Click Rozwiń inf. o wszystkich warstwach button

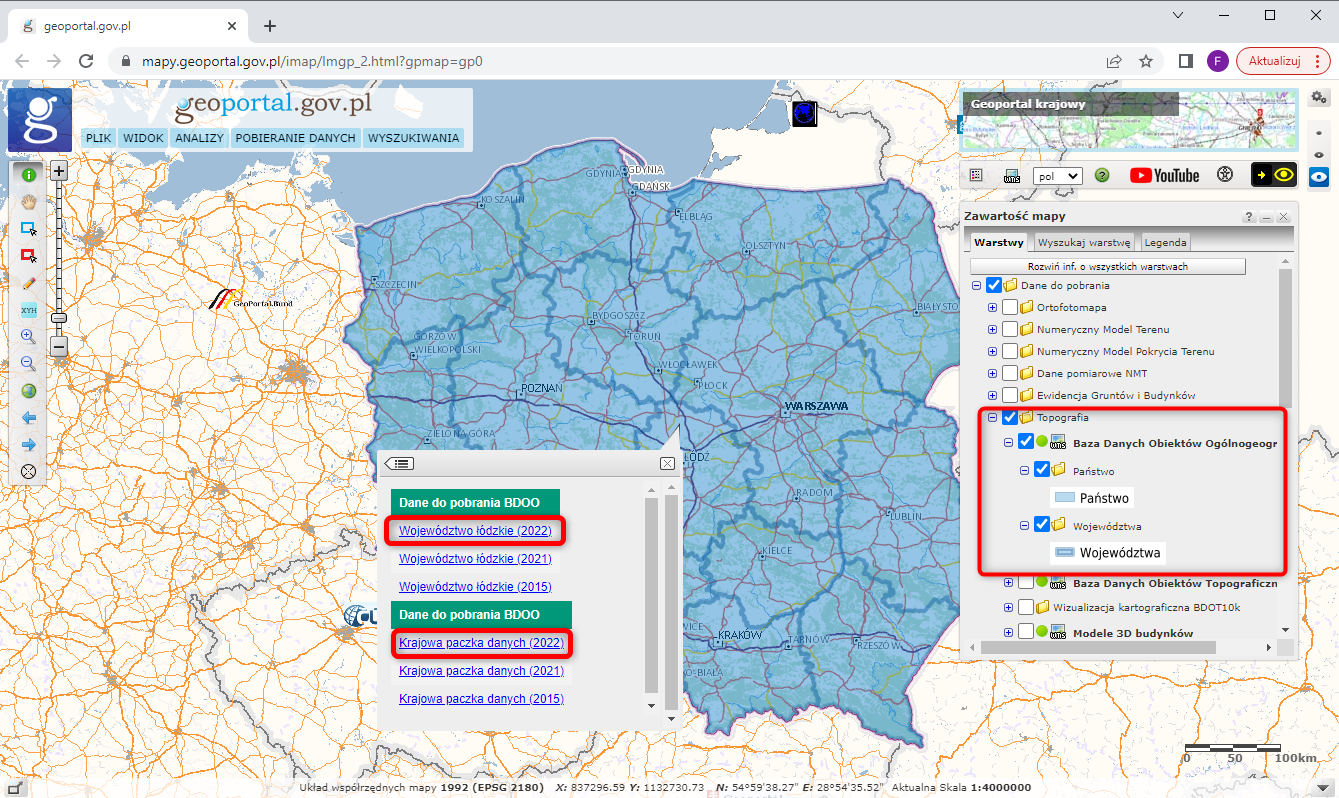click(1107, 267)
